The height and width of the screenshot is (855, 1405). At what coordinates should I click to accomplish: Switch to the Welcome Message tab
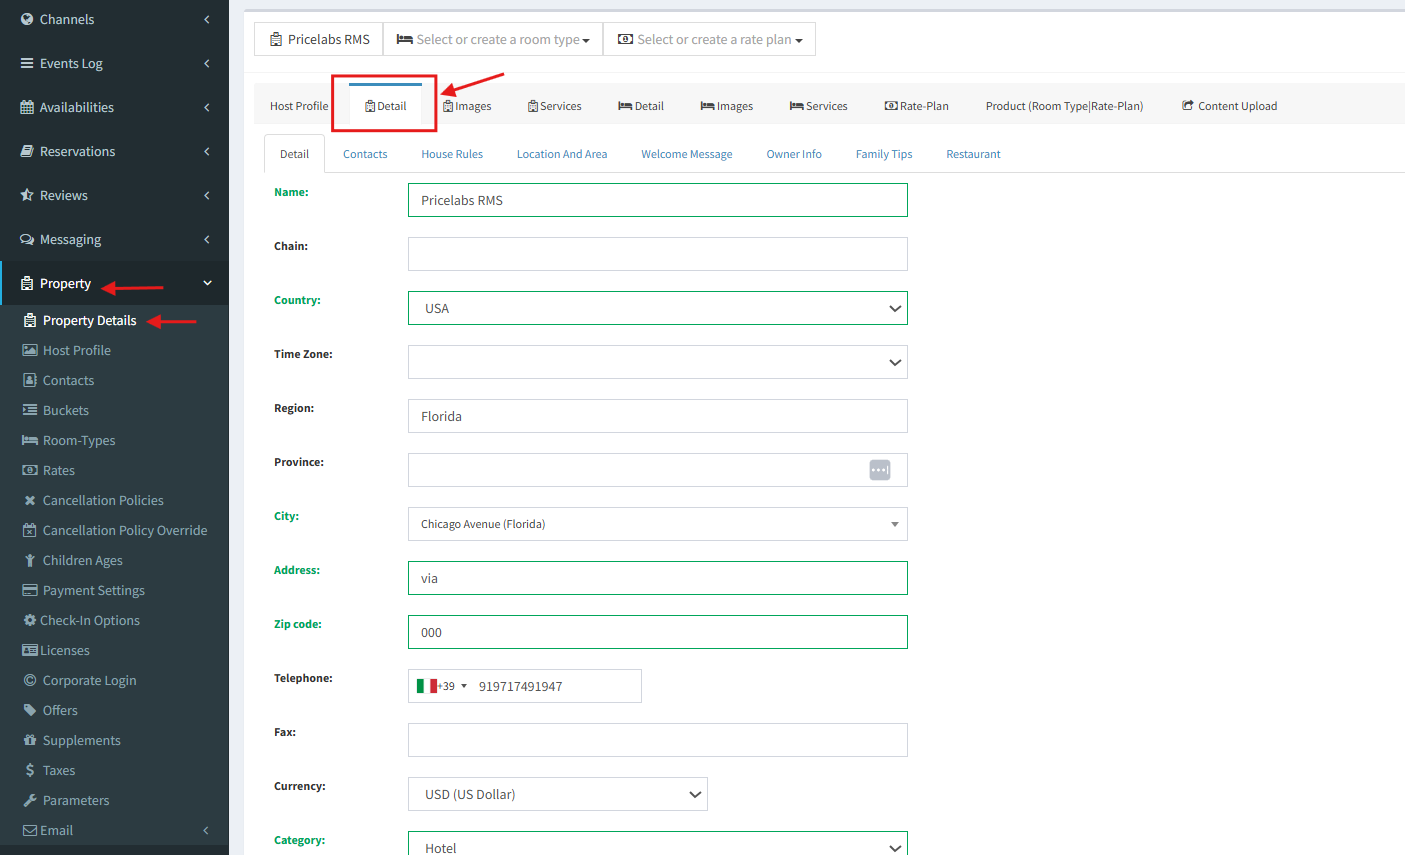click(x=686, y=154)
